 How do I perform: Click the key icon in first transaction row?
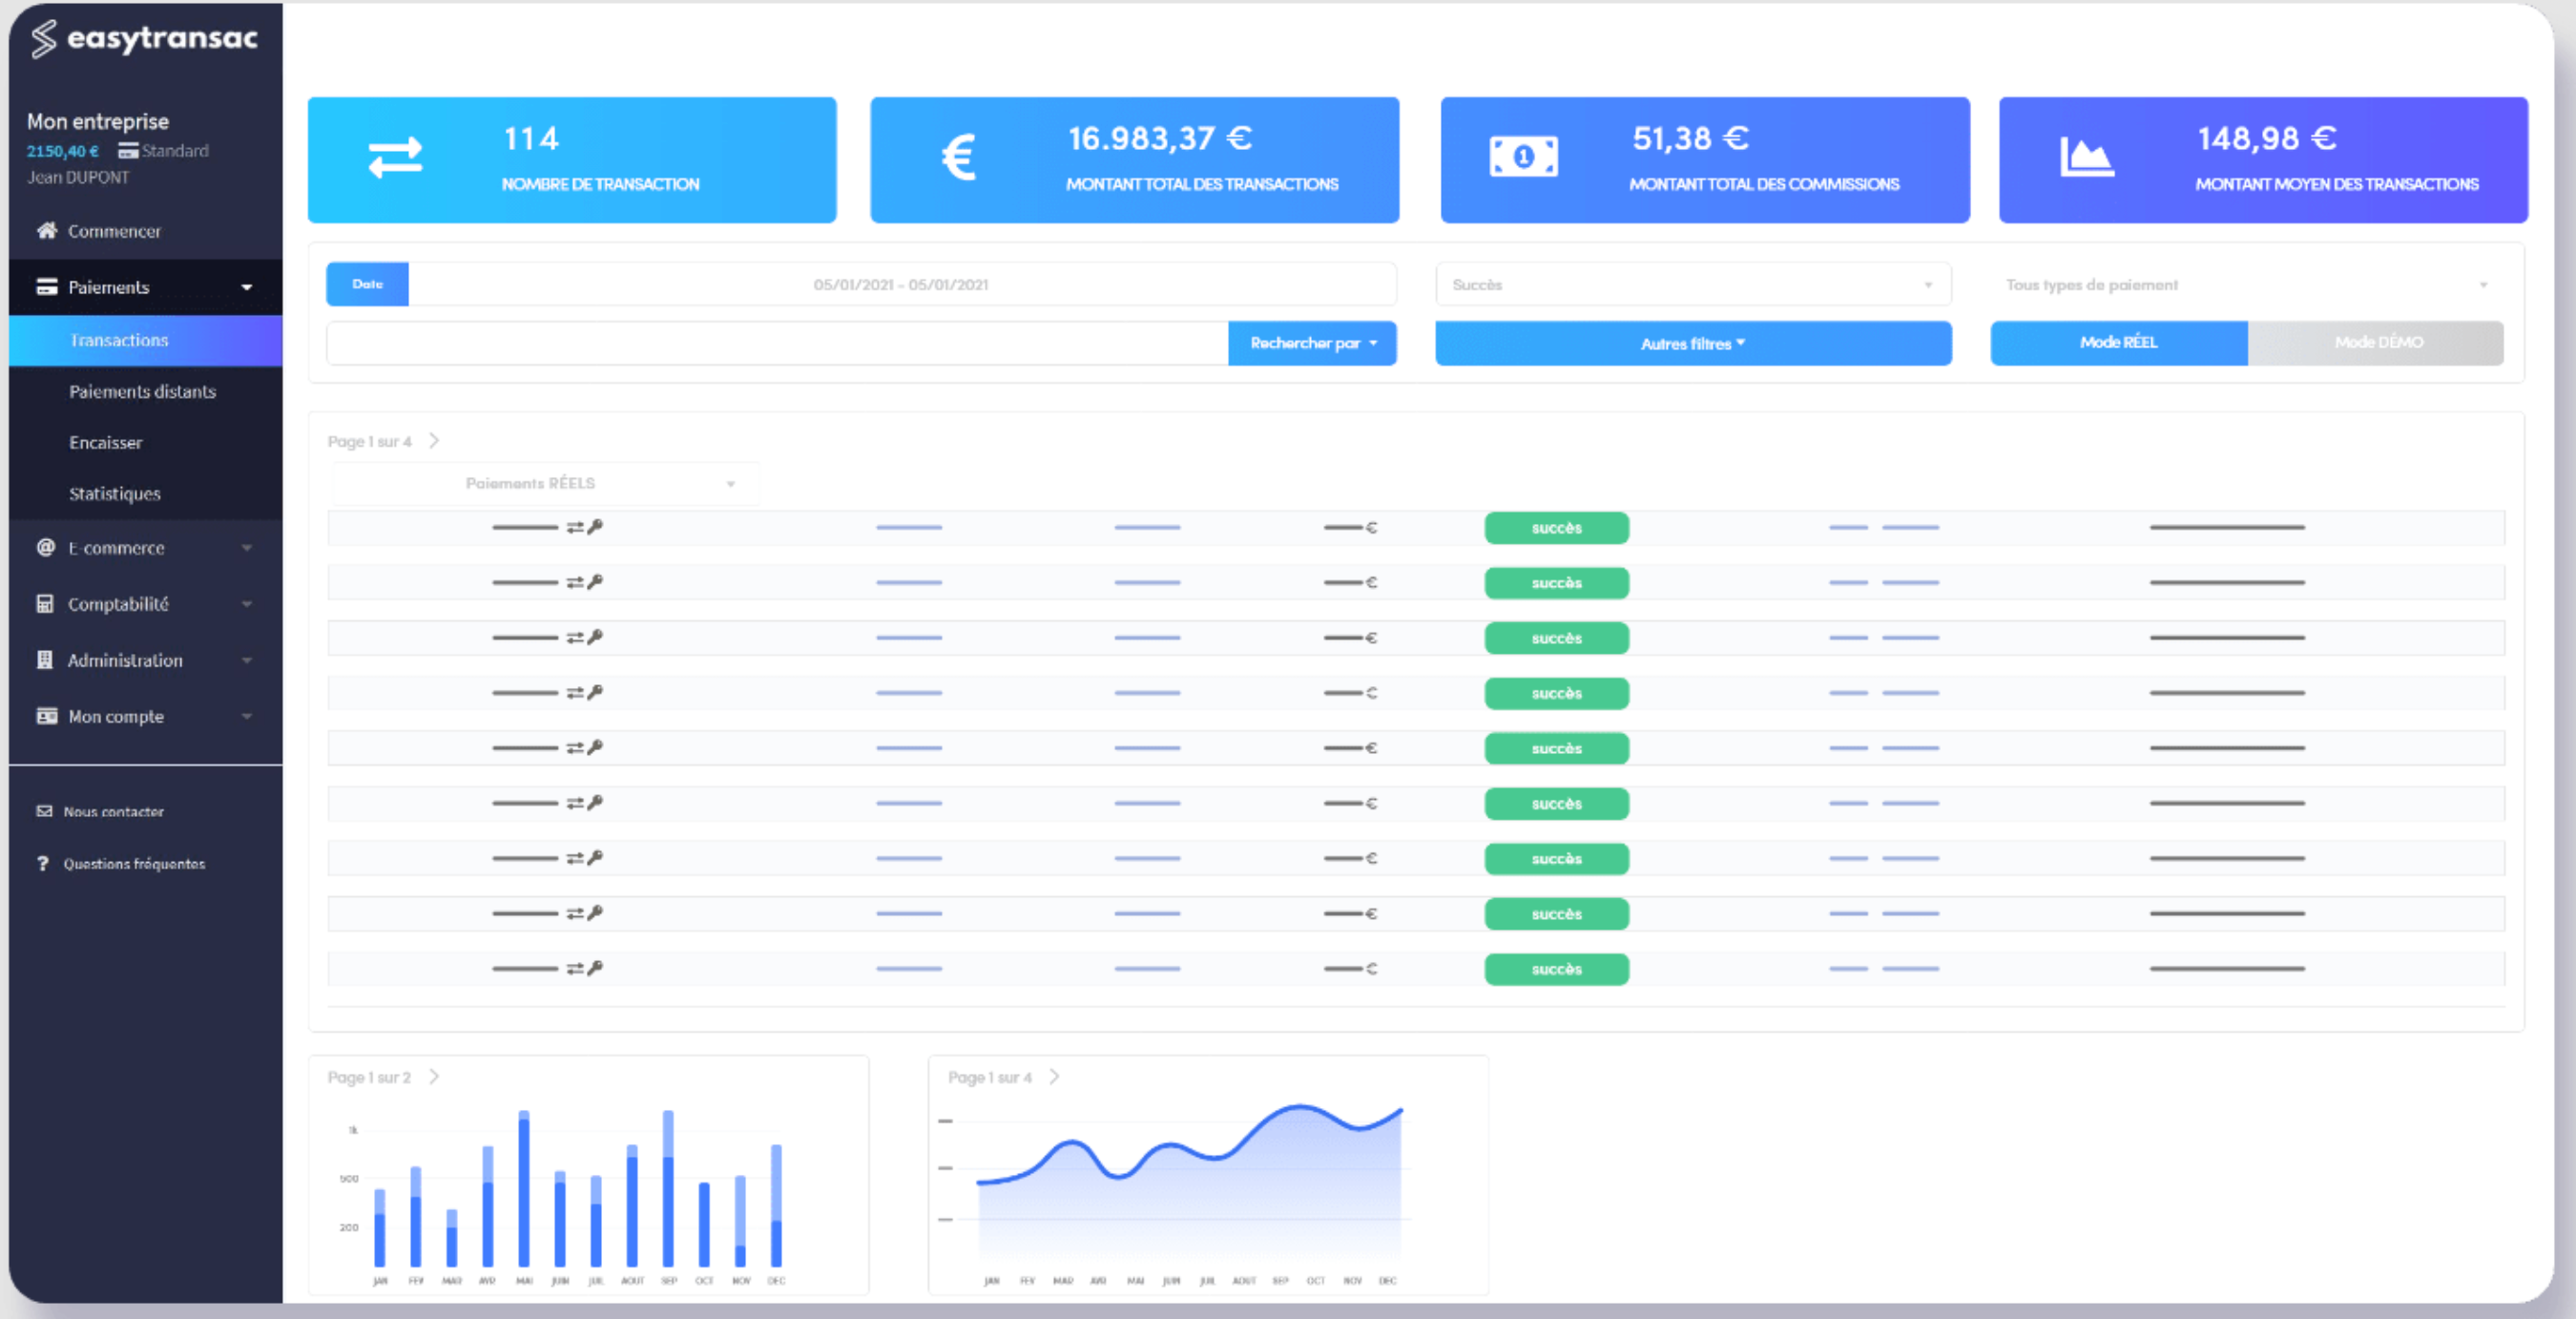coord(596,527)
